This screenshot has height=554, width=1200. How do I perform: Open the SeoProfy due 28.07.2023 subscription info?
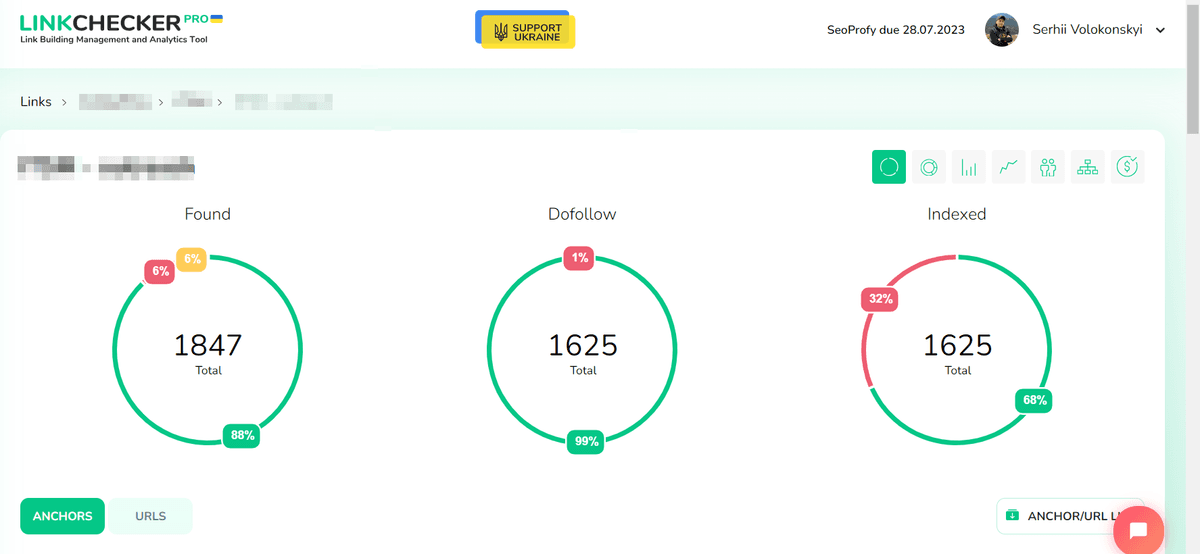coord(896,30)
